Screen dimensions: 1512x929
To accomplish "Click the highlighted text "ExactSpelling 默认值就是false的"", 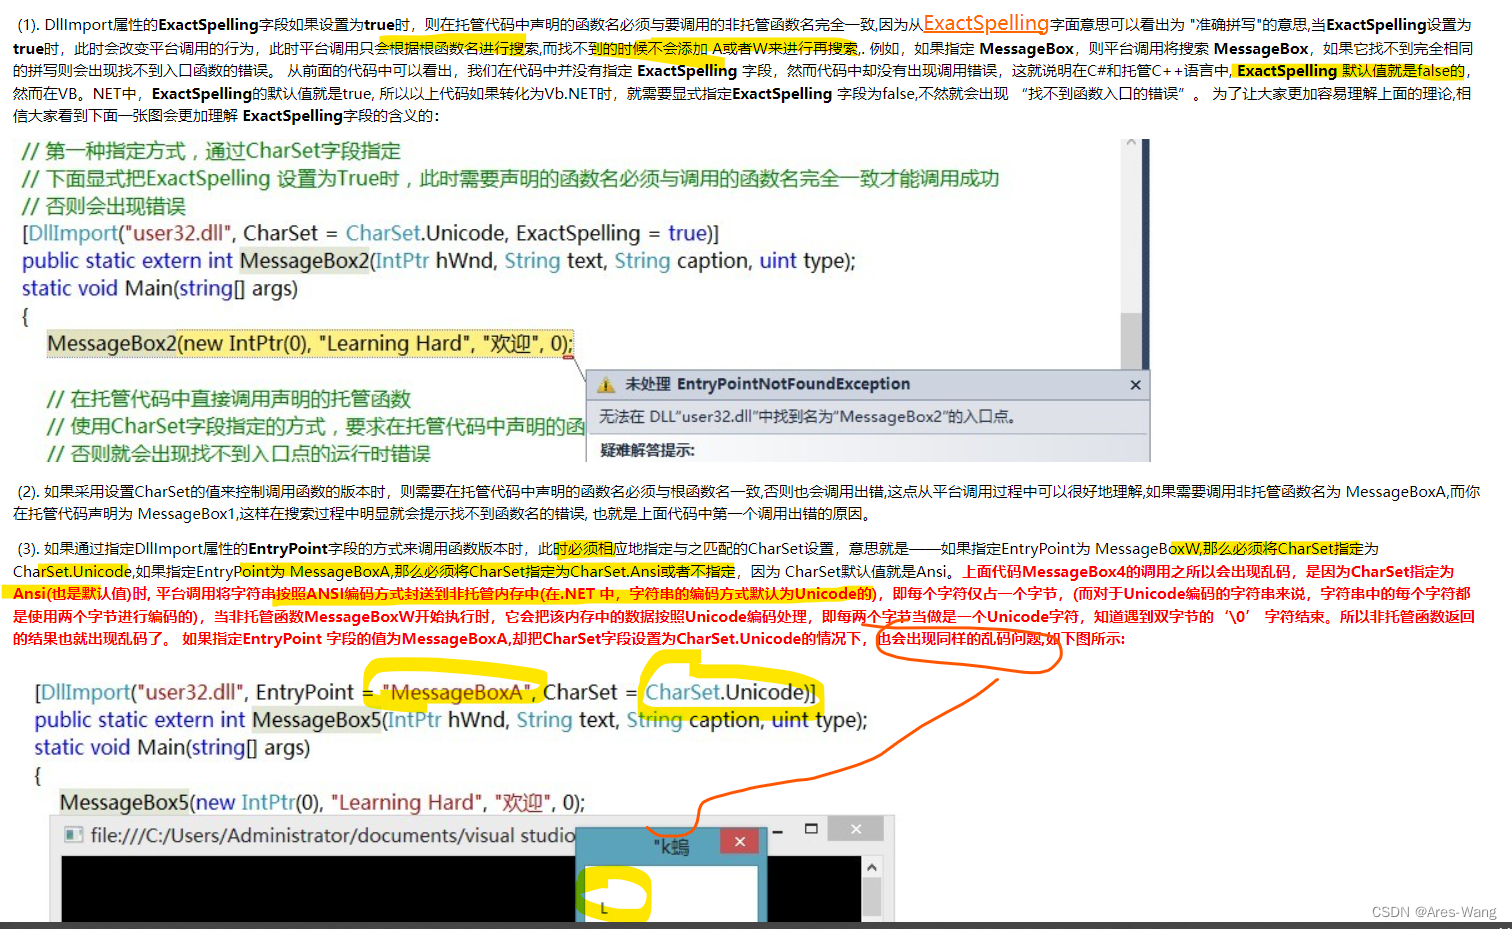I will [1331, 70].
